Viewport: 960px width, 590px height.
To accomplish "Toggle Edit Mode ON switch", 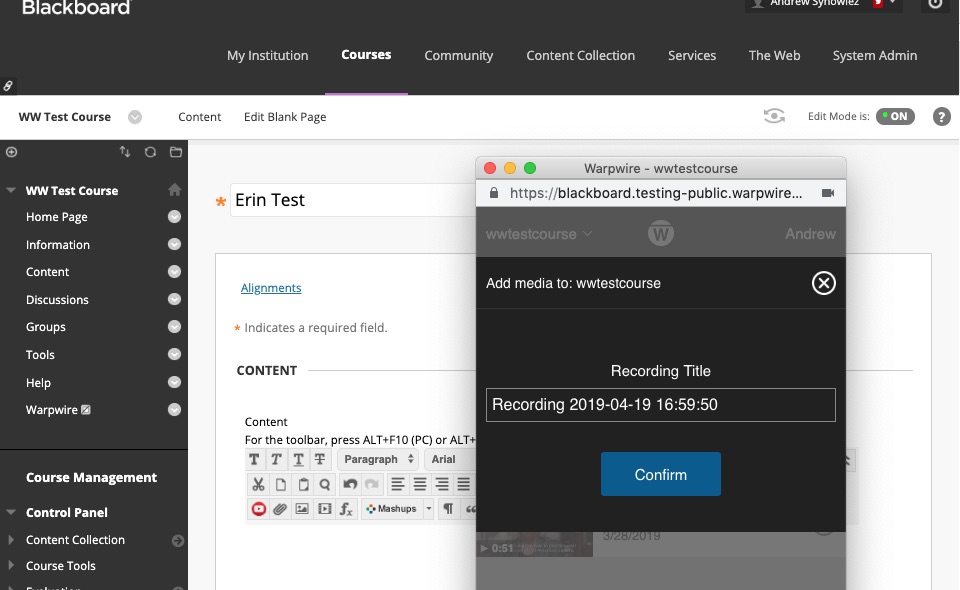I will pyautogui.click(x=895, y=116).
